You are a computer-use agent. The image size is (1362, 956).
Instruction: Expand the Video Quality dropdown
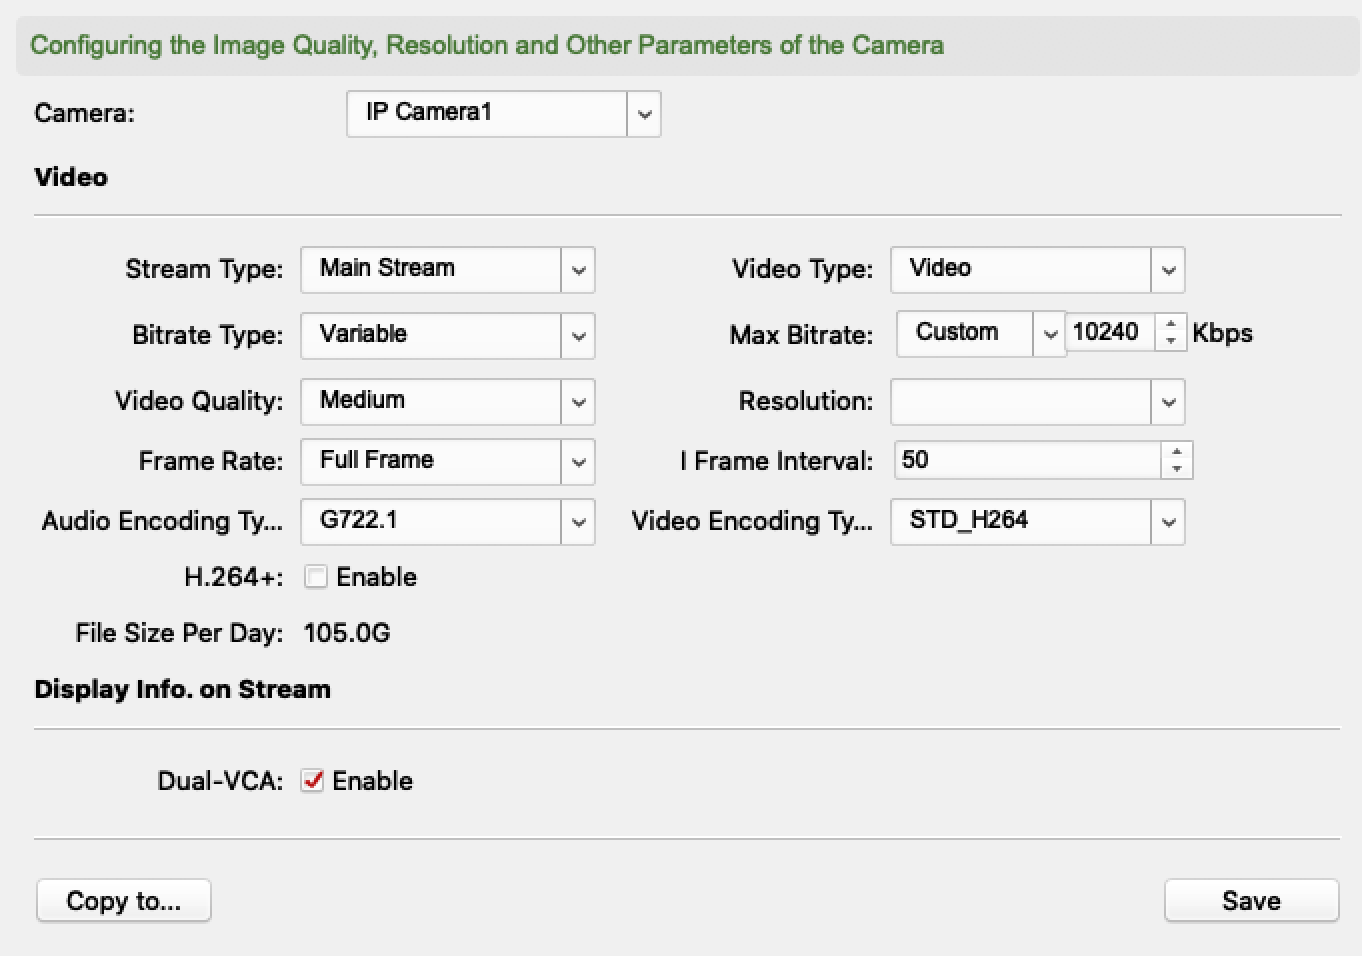pyautogui.click(x=578, y=402)
